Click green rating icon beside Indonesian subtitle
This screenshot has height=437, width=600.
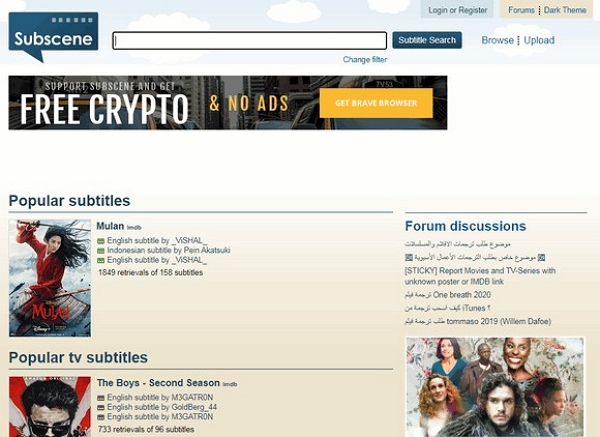101,251
